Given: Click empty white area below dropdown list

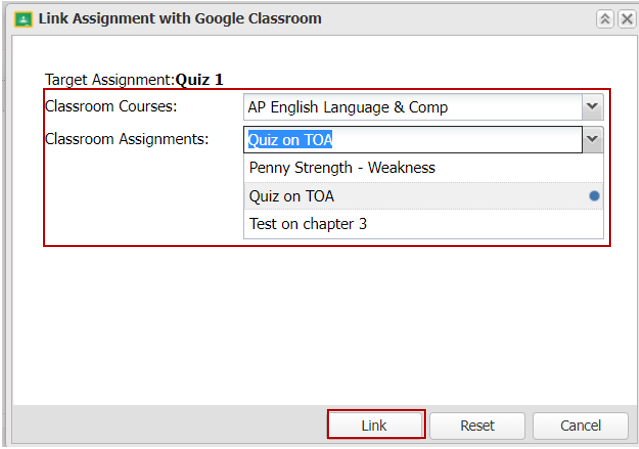Looking at the screenshot, I should point(324,326).
